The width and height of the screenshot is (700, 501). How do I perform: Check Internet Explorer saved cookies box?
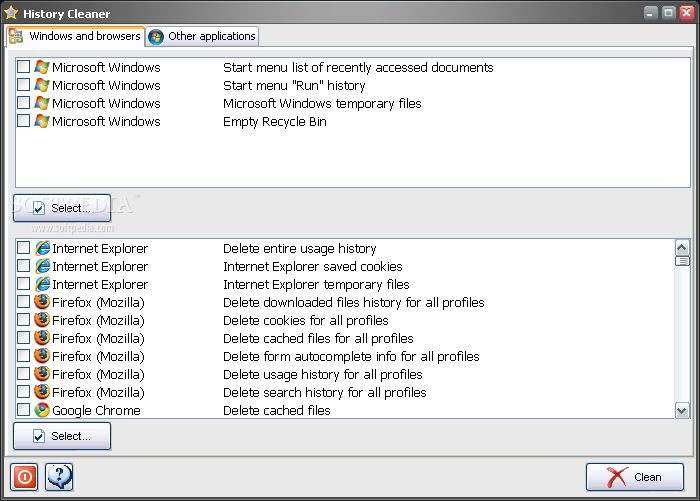tap(23, 266)
